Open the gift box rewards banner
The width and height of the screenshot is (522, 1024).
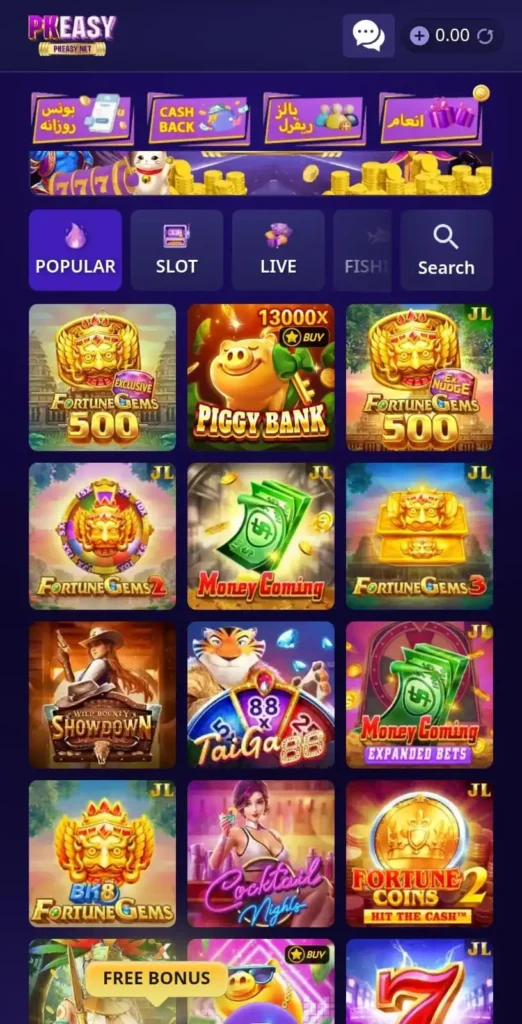click(432, 118)
